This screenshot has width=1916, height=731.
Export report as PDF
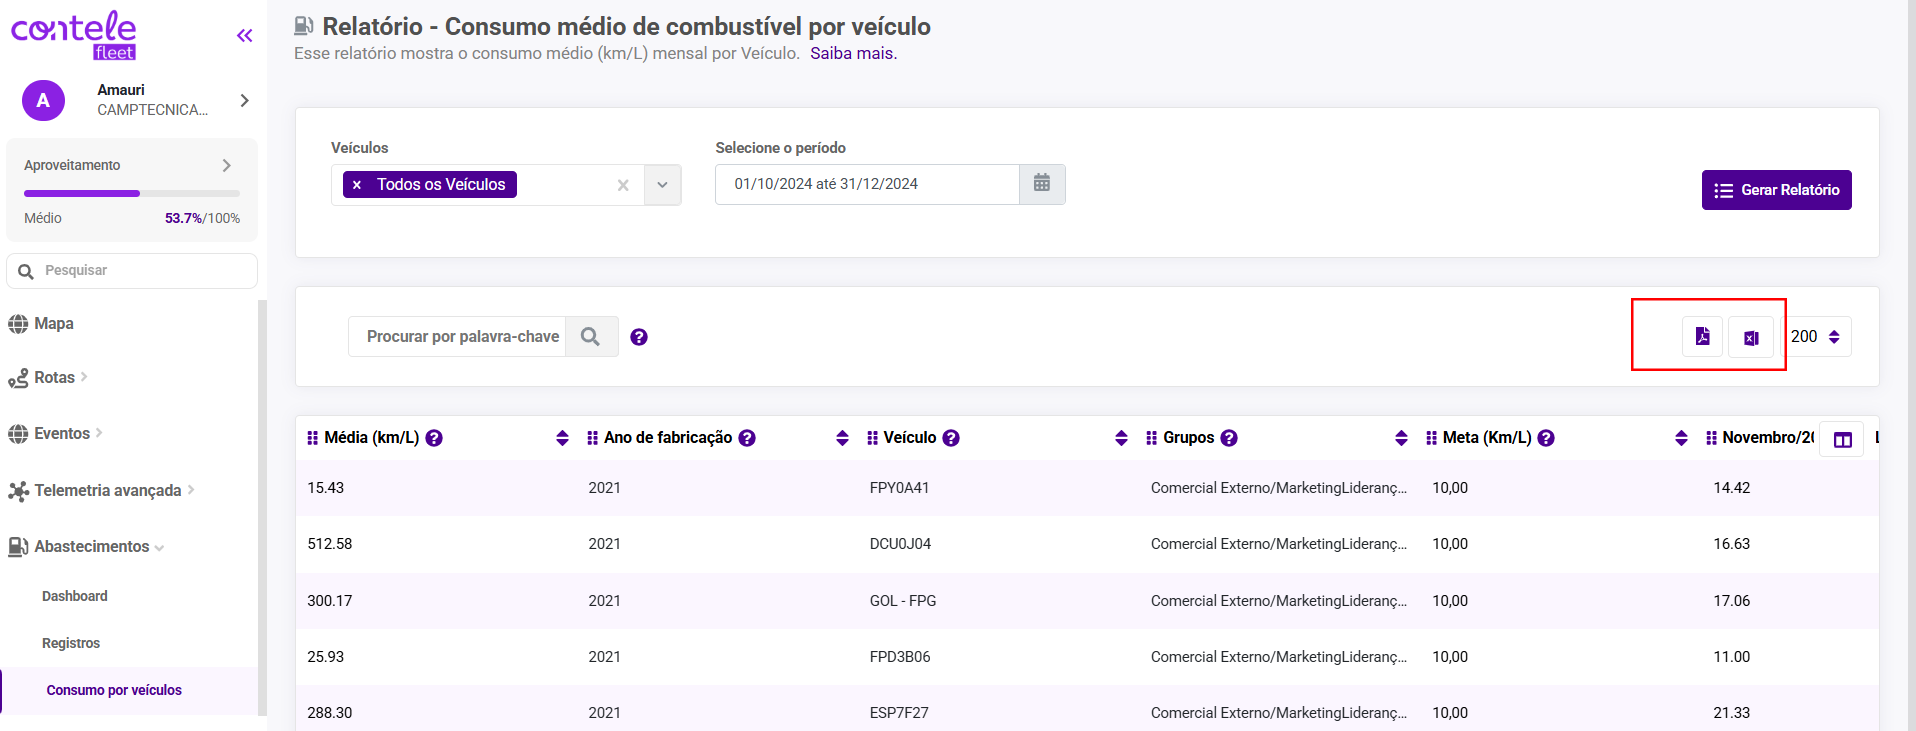point(1702,337)
